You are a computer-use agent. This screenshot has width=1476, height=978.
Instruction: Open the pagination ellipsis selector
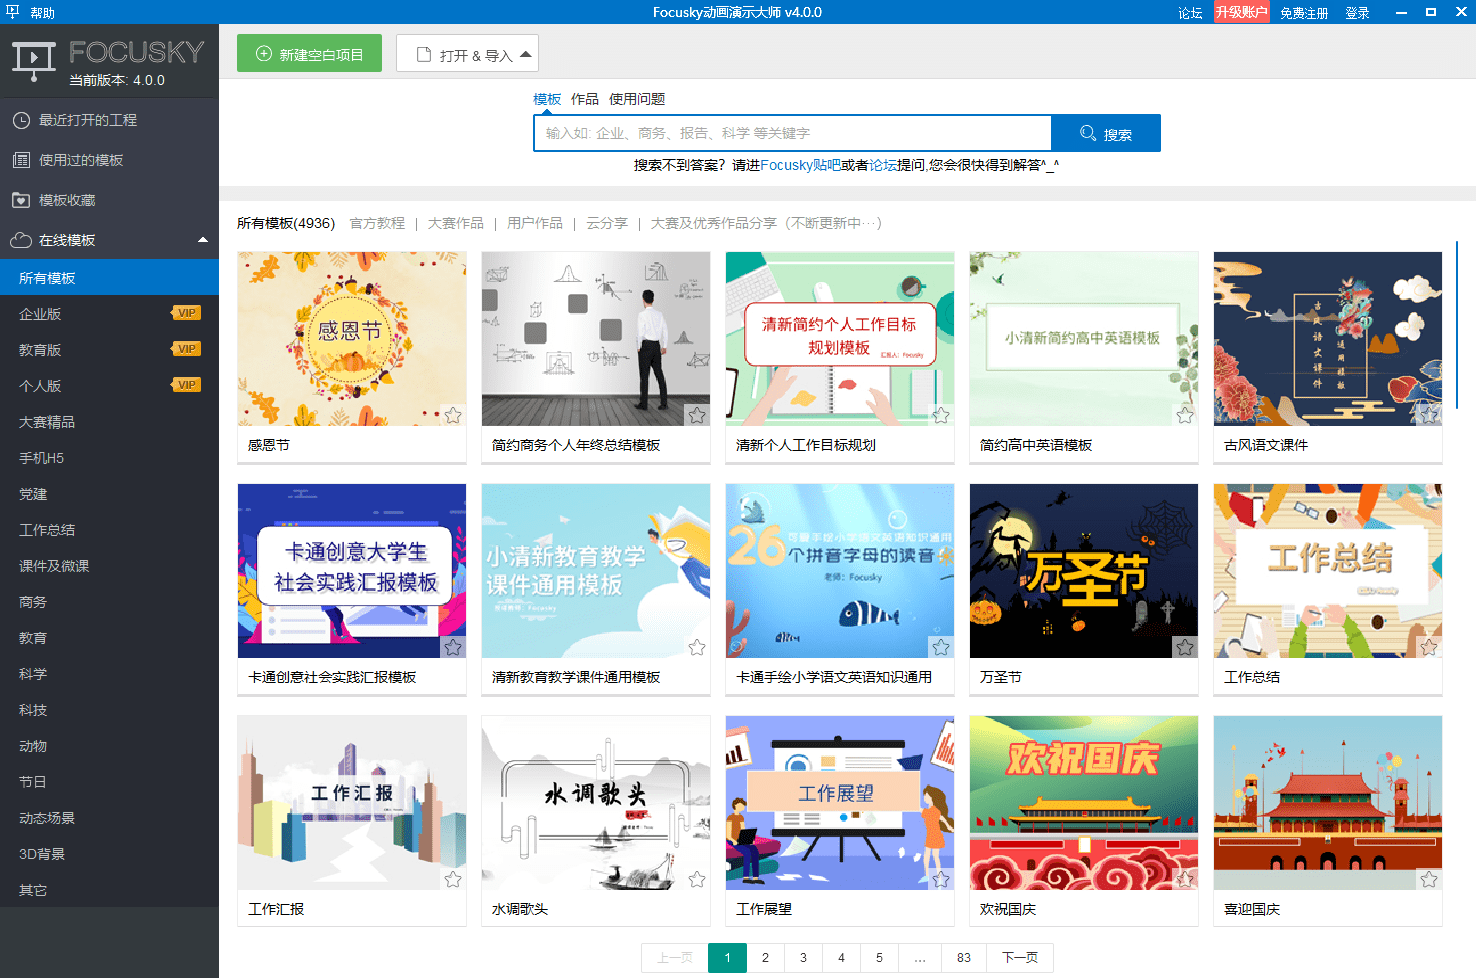tap(919, 957)
